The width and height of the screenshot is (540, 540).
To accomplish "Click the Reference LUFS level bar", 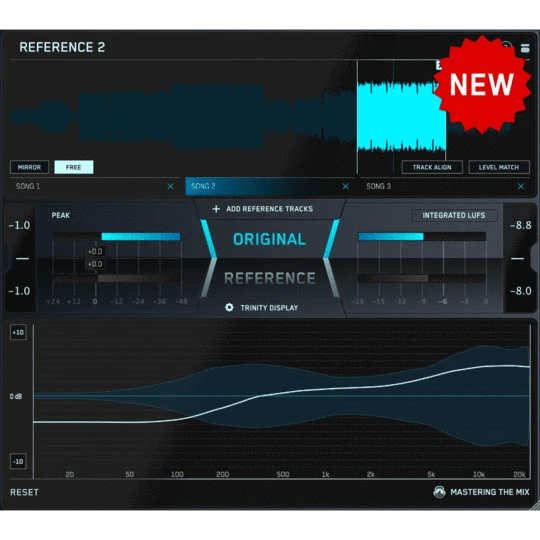I will pos(393,278).
